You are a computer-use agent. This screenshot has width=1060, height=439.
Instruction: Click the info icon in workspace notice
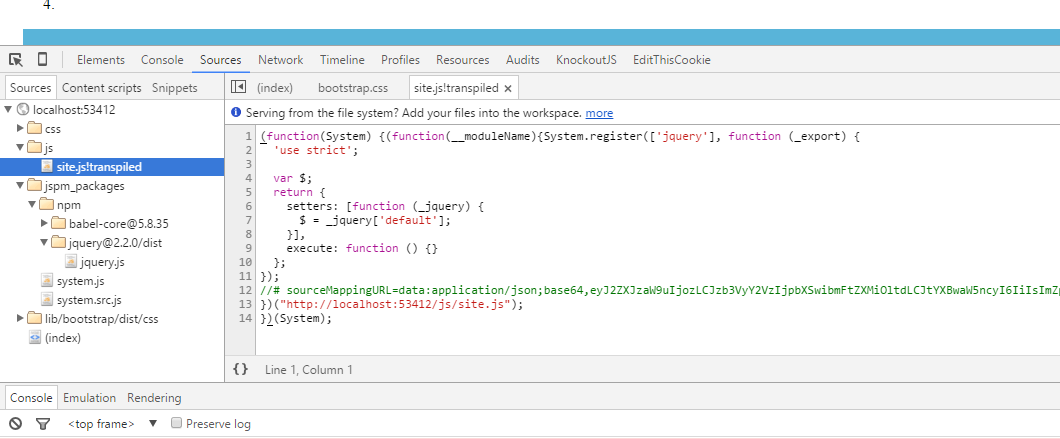tap(236, 113)
